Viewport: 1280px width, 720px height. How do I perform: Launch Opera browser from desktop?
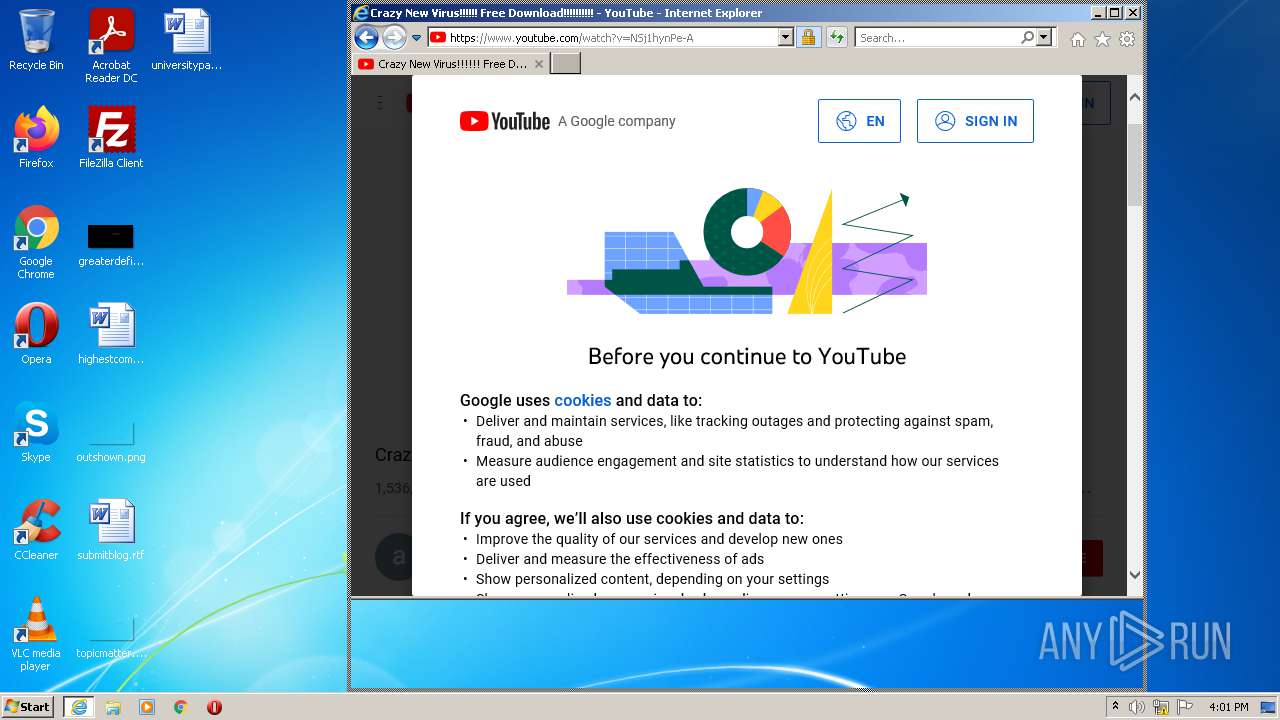(x=36, y=334)
